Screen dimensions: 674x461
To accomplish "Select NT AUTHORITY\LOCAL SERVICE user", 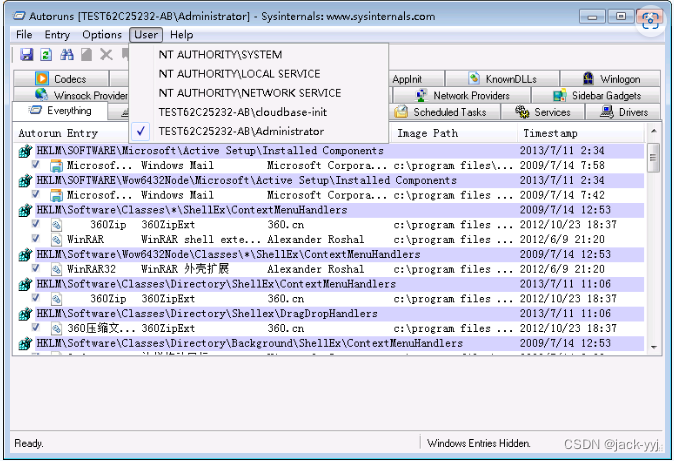I will click(259, 74).
